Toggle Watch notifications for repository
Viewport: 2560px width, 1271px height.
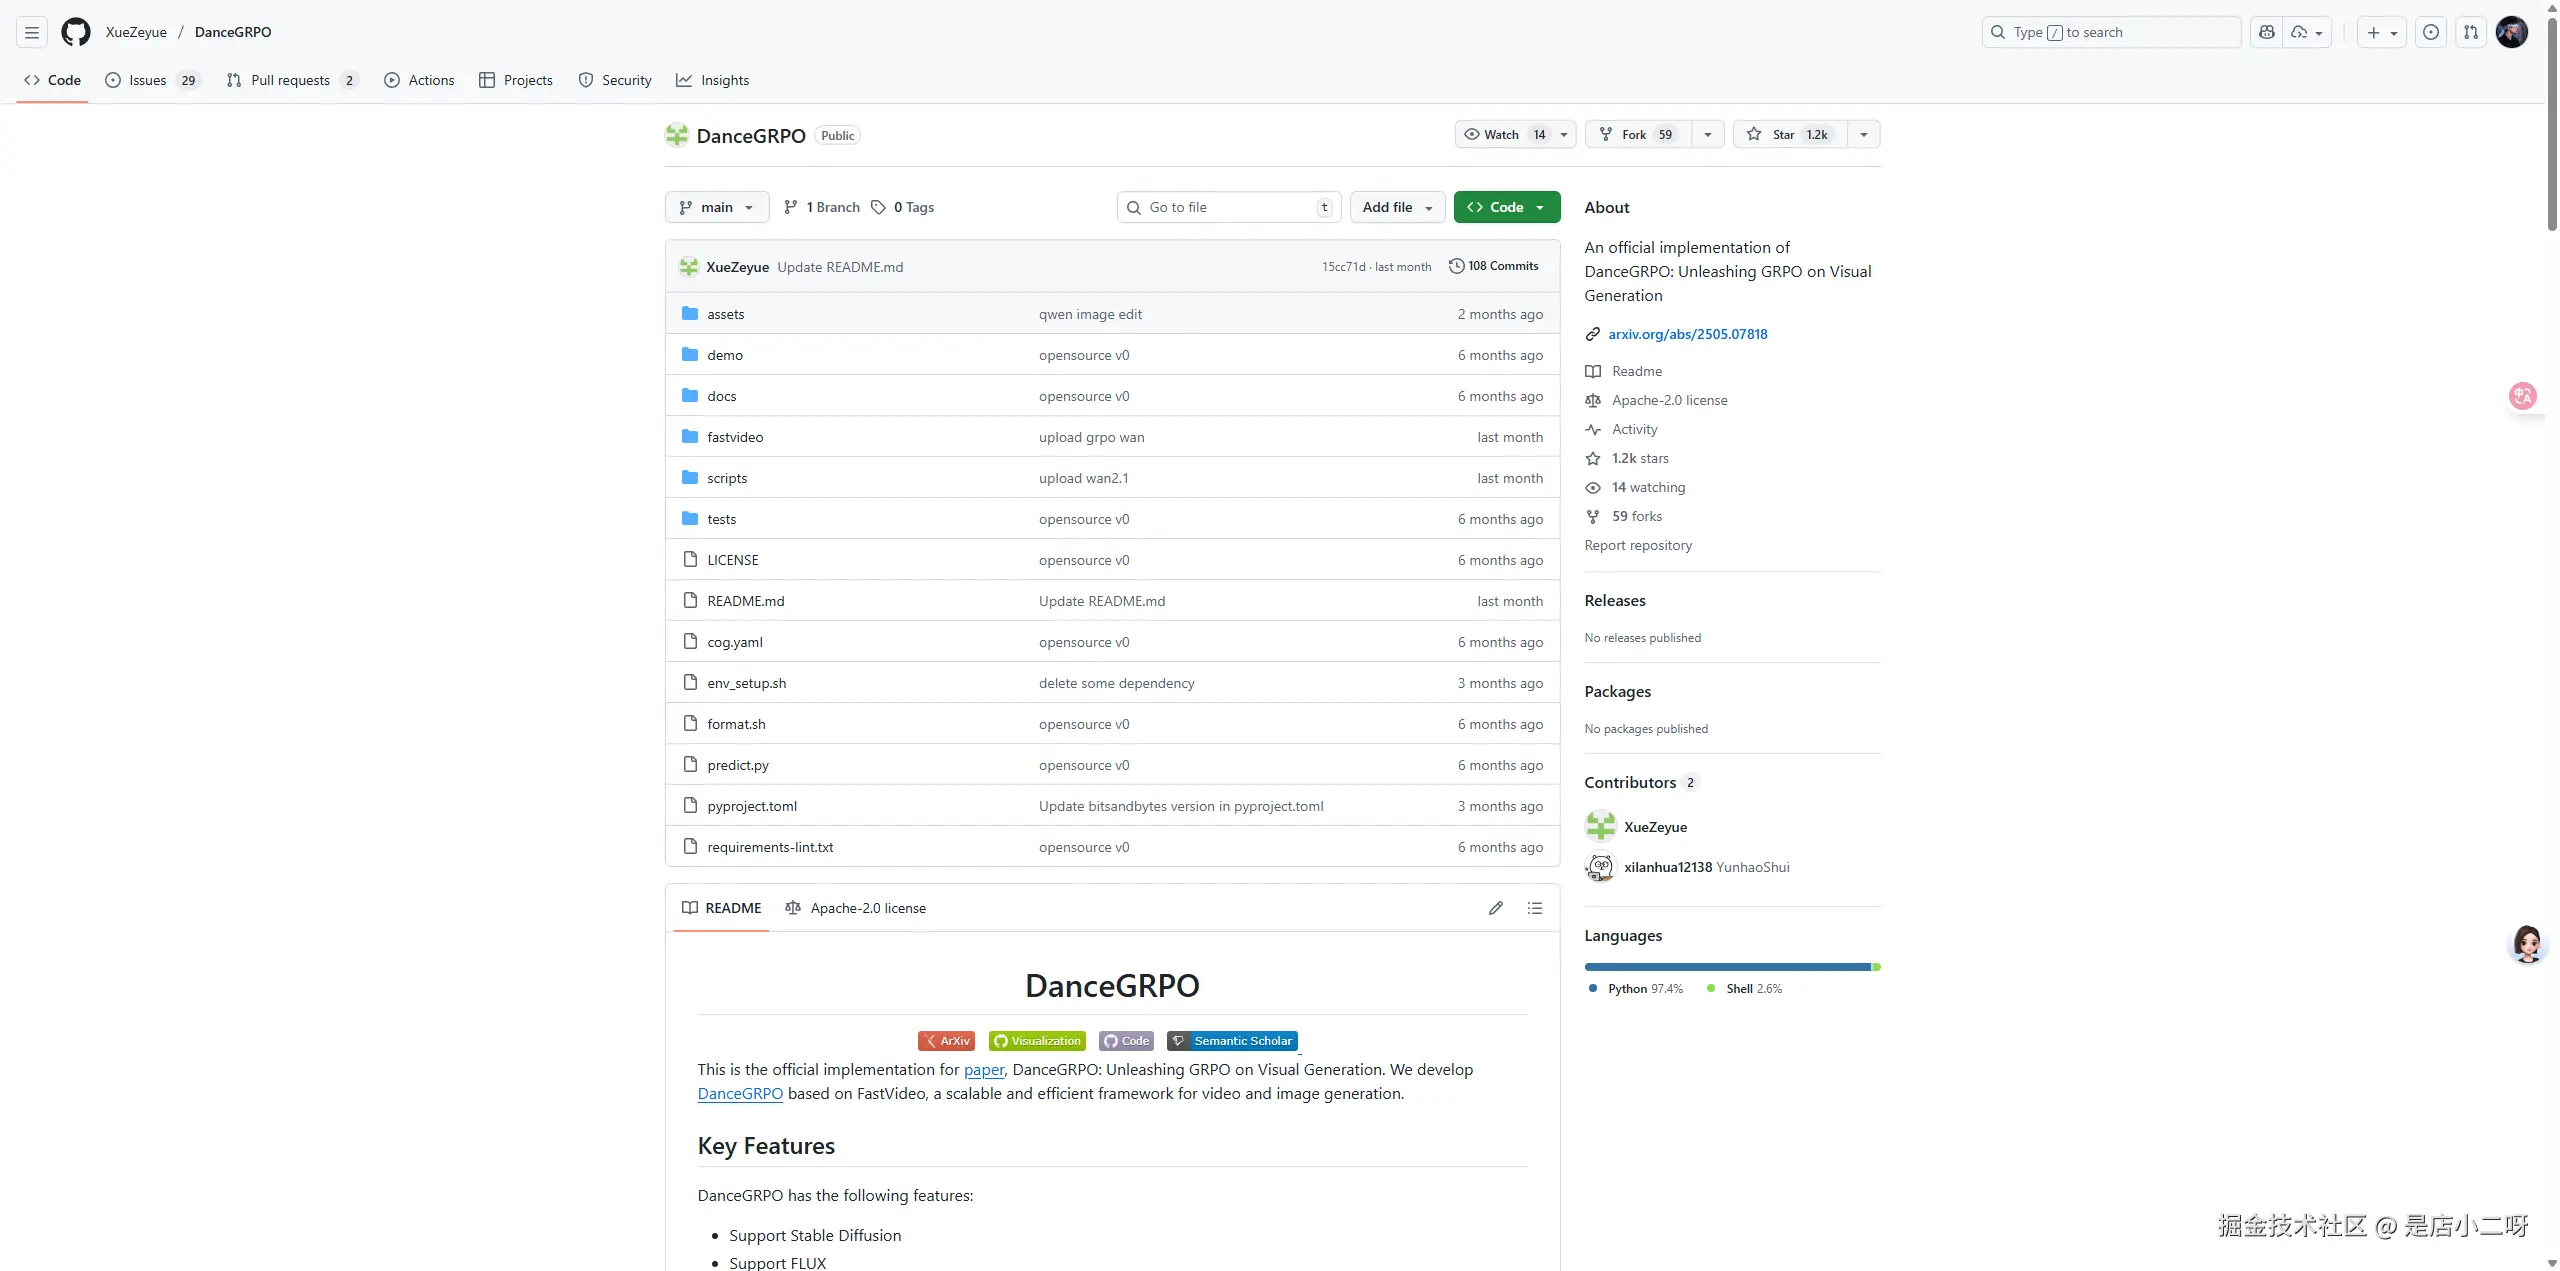click(1502, 135)
